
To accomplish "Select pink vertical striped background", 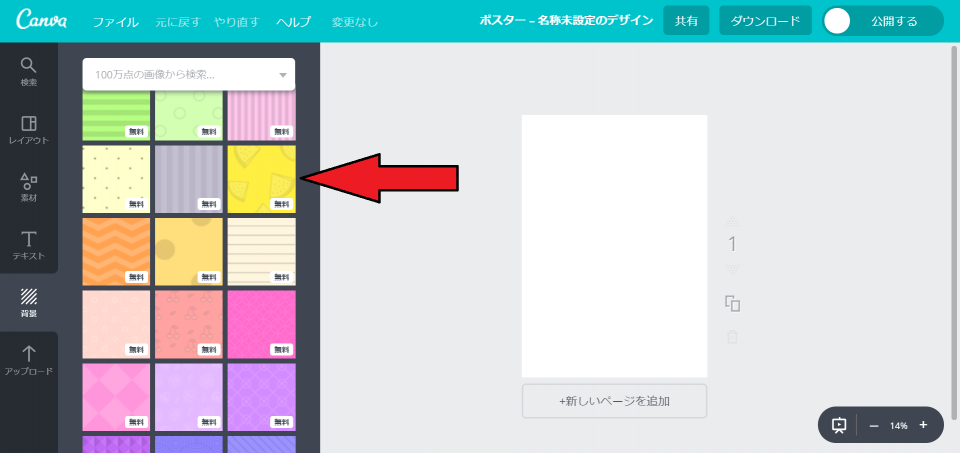I will point(261,116).
